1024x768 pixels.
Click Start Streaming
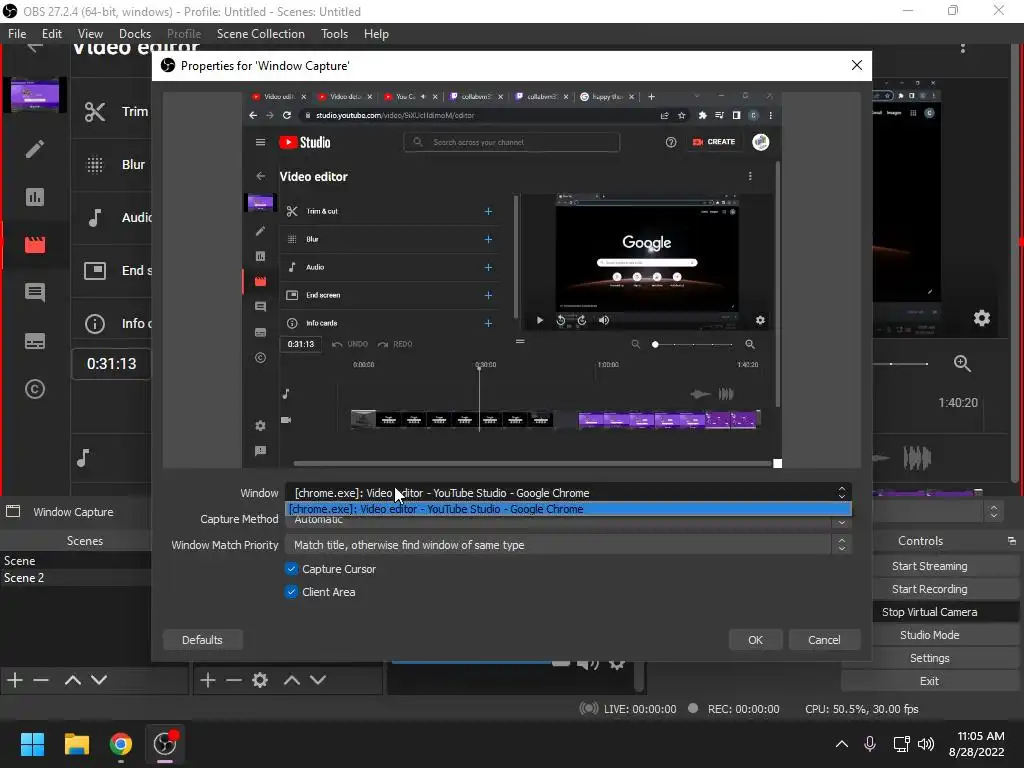930,566
